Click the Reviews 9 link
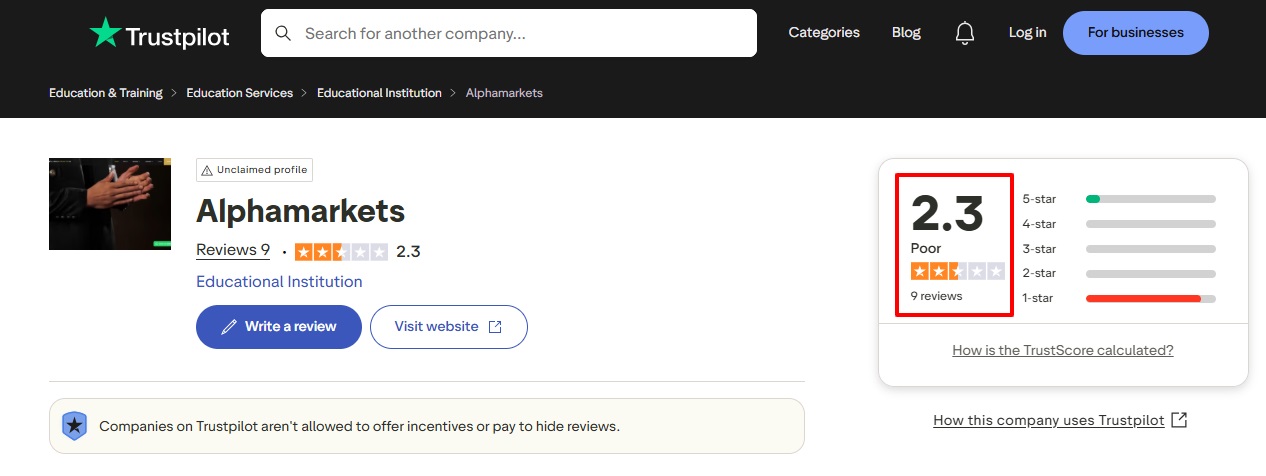This screenshot has width=1266, height=476. [232, 250]
